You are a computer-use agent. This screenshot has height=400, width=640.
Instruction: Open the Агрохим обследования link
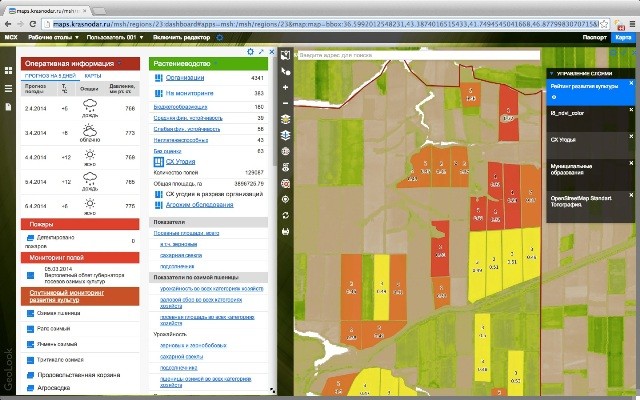[200, 205]
